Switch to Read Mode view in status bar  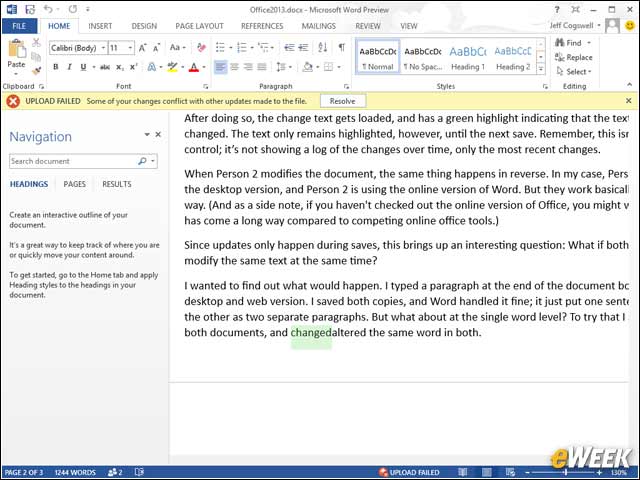(463, 472)
